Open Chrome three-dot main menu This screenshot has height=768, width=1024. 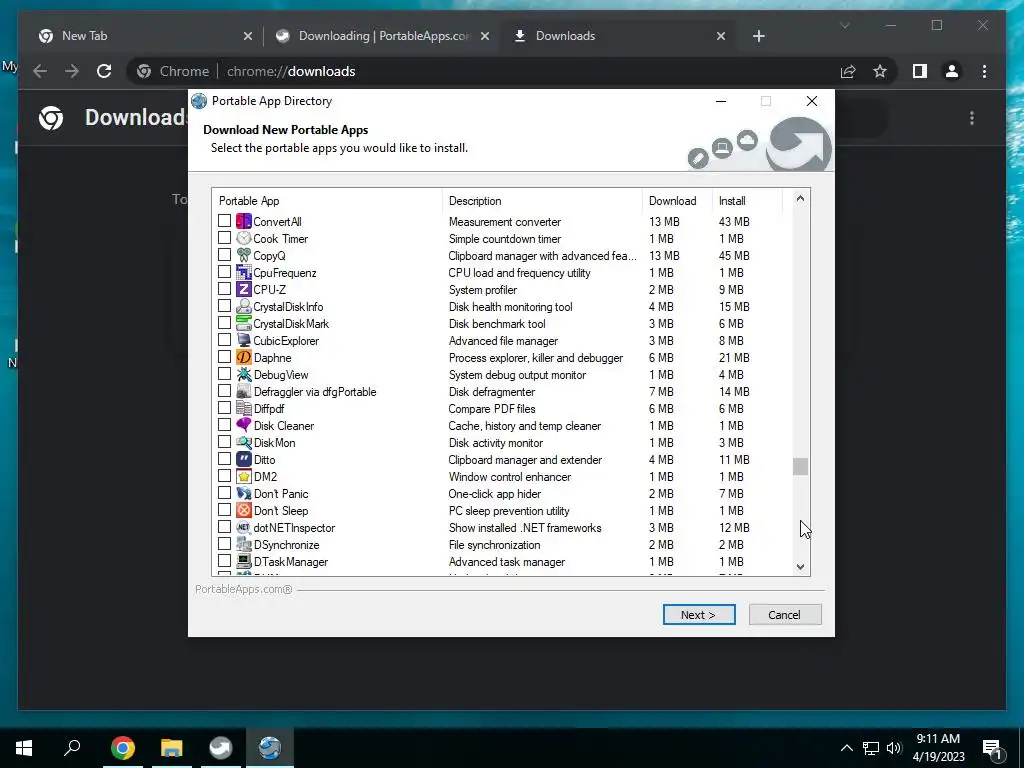click(984, 71)
